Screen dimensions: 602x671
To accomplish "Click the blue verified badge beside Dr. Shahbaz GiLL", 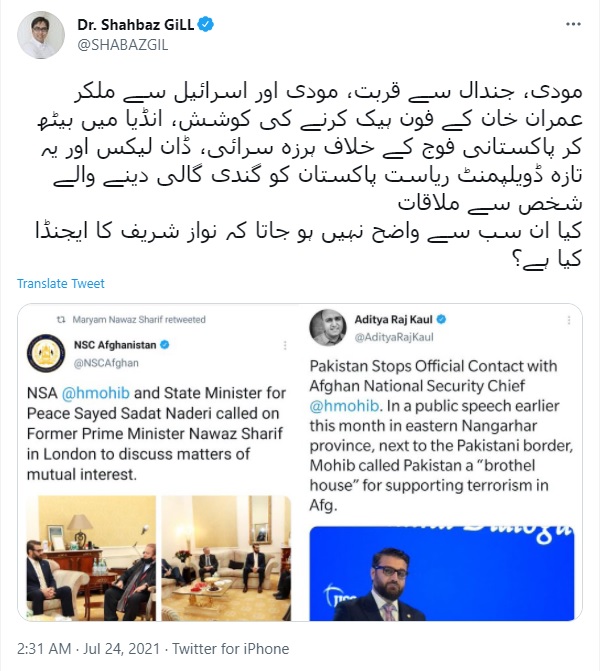I will pyautogui.click(x=206, y=24).
